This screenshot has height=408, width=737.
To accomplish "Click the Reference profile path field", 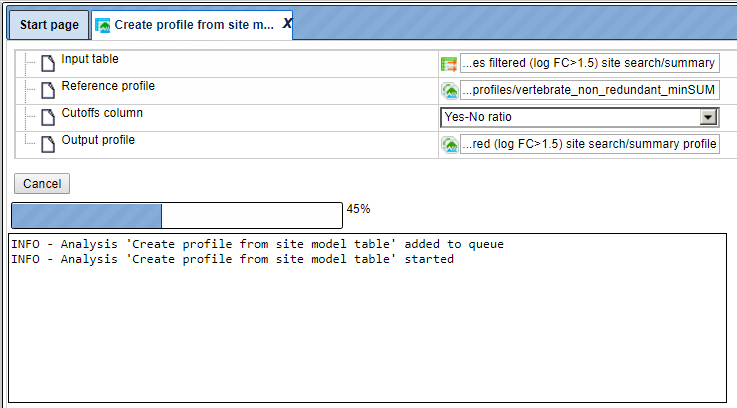I will point(589,90).
